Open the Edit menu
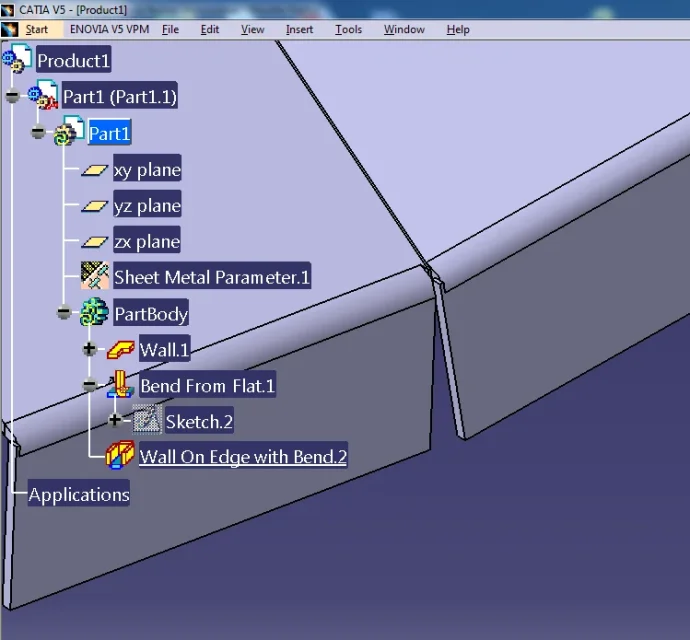This screenshot has width=690, height=640. click(x=210, y=29)
